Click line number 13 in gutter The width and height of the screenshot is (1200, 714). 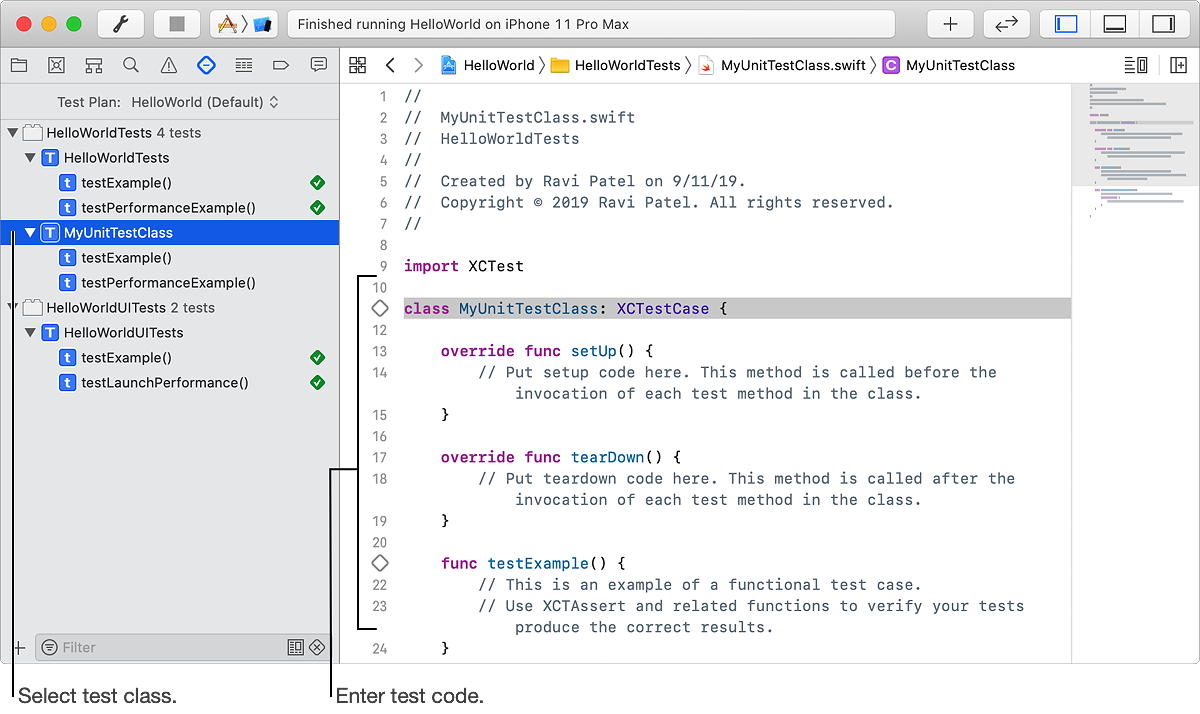coord(379,351)
